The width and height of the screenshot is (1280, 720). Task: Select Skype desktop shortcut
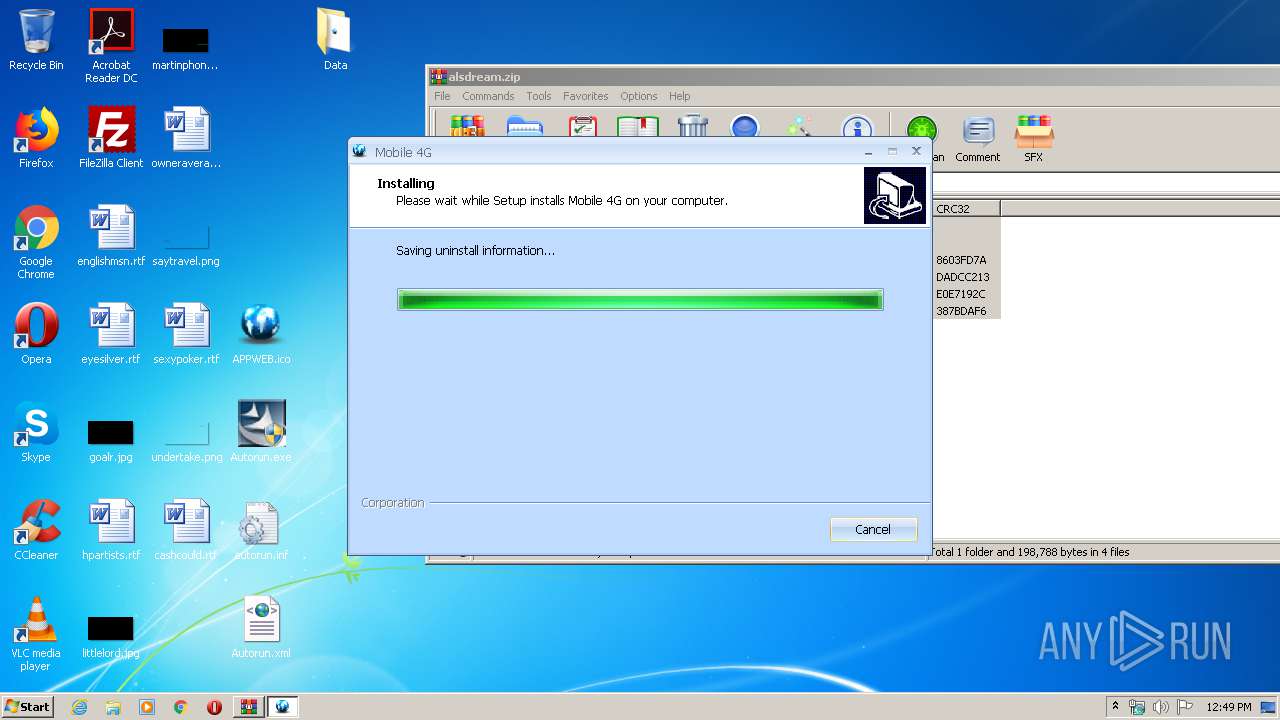coord(36,432)
